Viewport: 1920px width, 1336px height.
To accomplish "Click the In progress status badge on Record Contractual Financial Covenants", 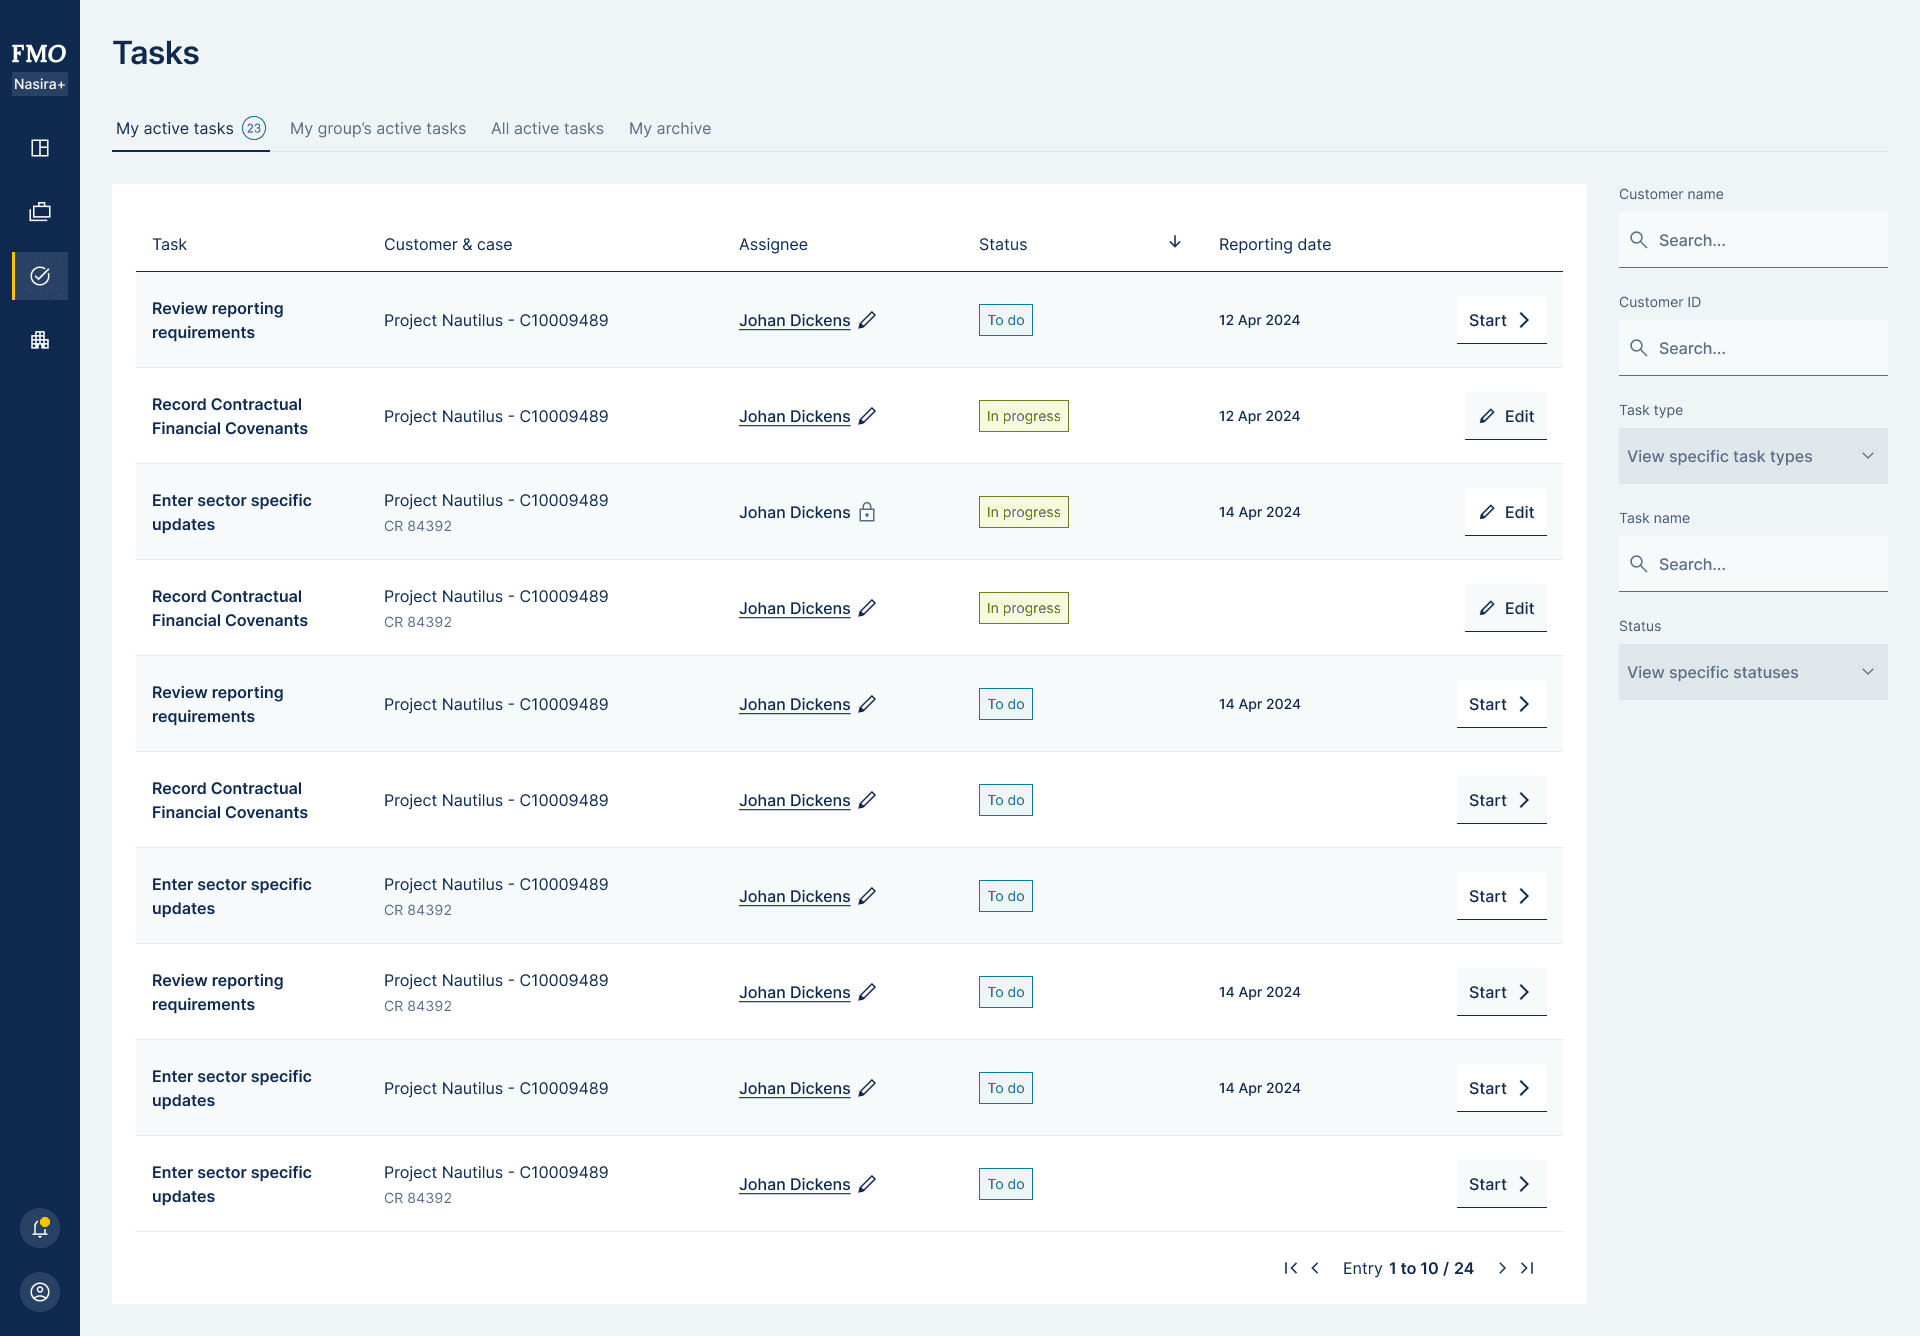I will (1023, 415).
